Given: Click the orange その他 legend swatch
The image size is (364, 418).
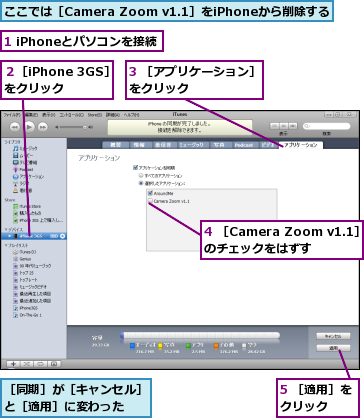Looking at the screenshot, I should (x=216, y=345).
